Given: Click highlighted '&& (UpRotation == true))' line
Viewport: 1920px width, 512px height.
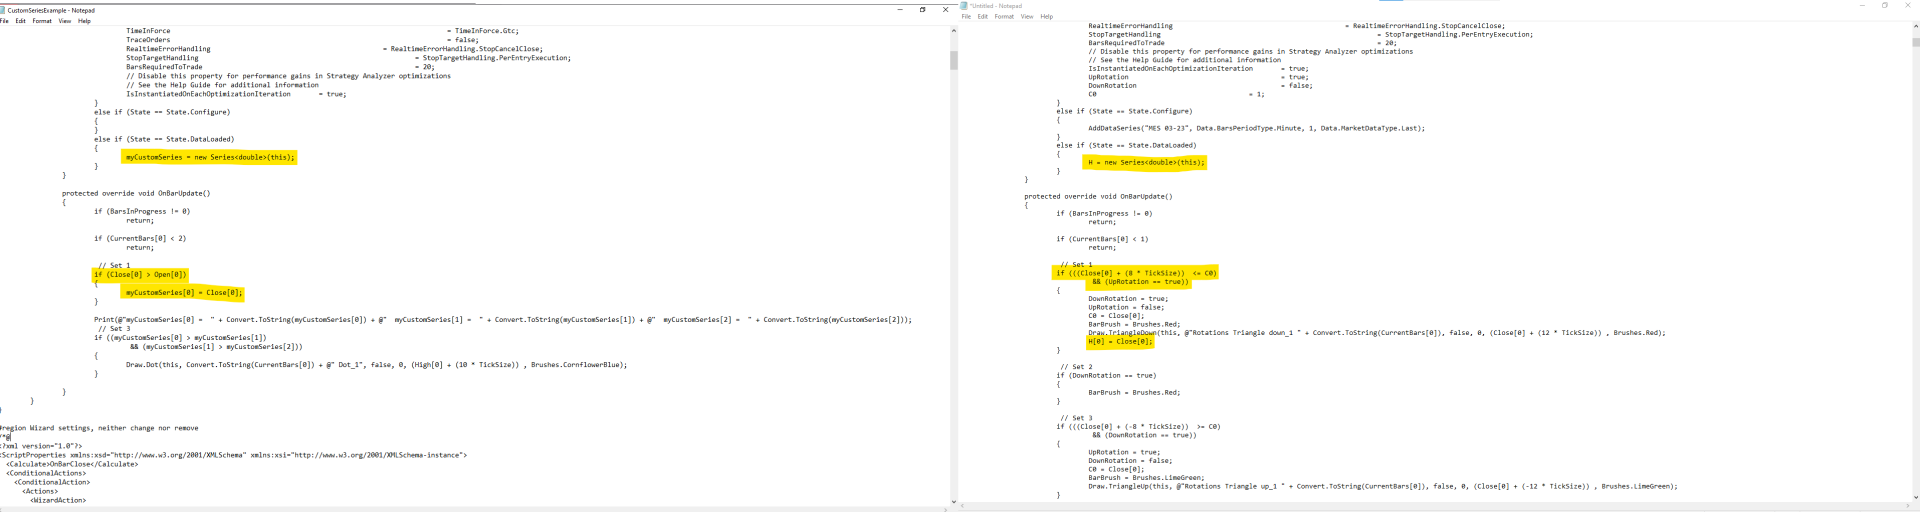Looking at the screenshot, I should point(1140,282).
